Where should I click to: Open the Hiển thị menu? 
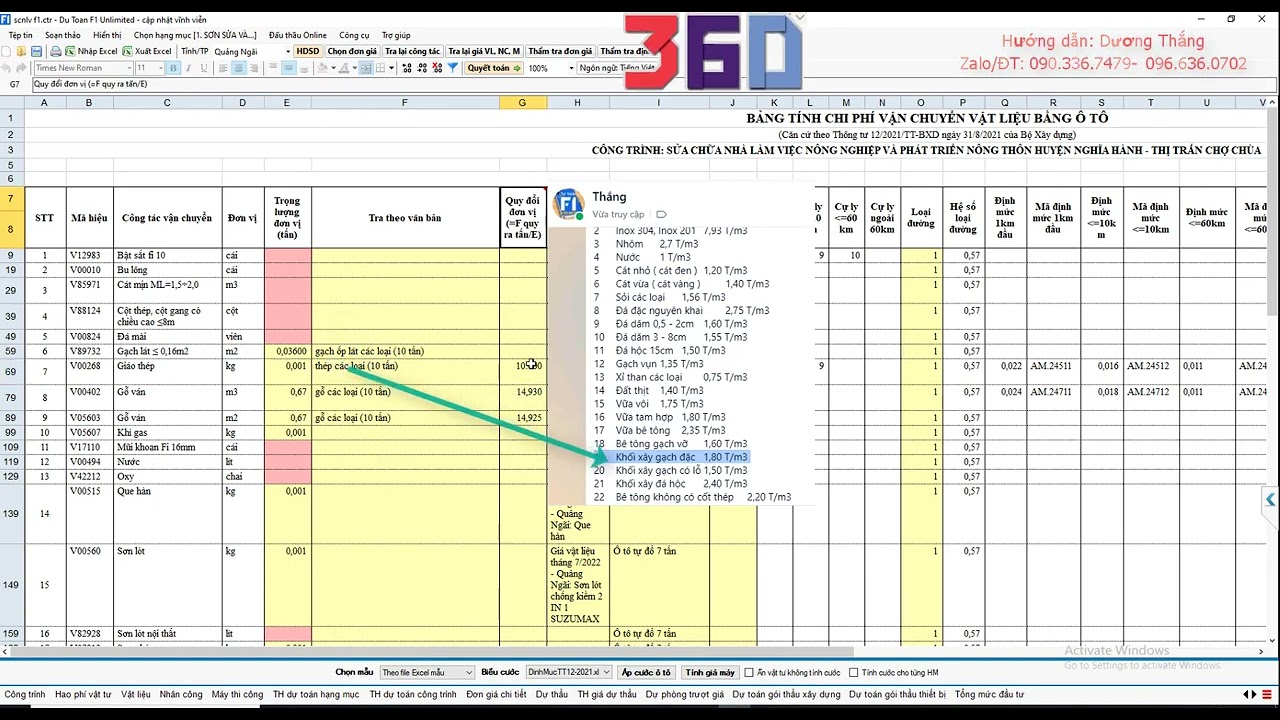coord(107,35)
